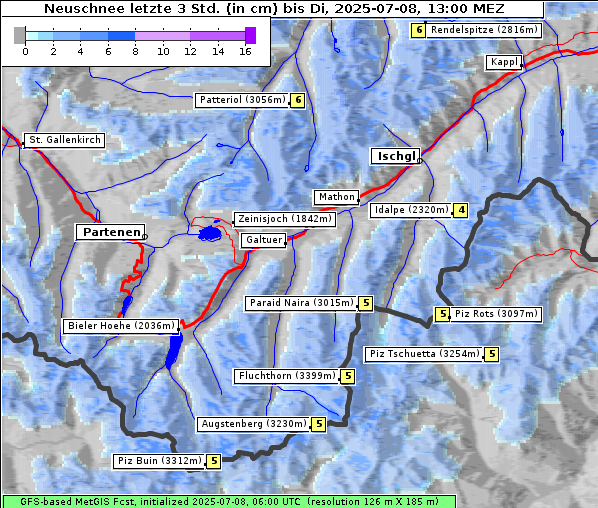Select the Zeinisjoch (1842m) label
This screenshot has height=508, width=598.
pyautogui.click(x=285, y=219)
